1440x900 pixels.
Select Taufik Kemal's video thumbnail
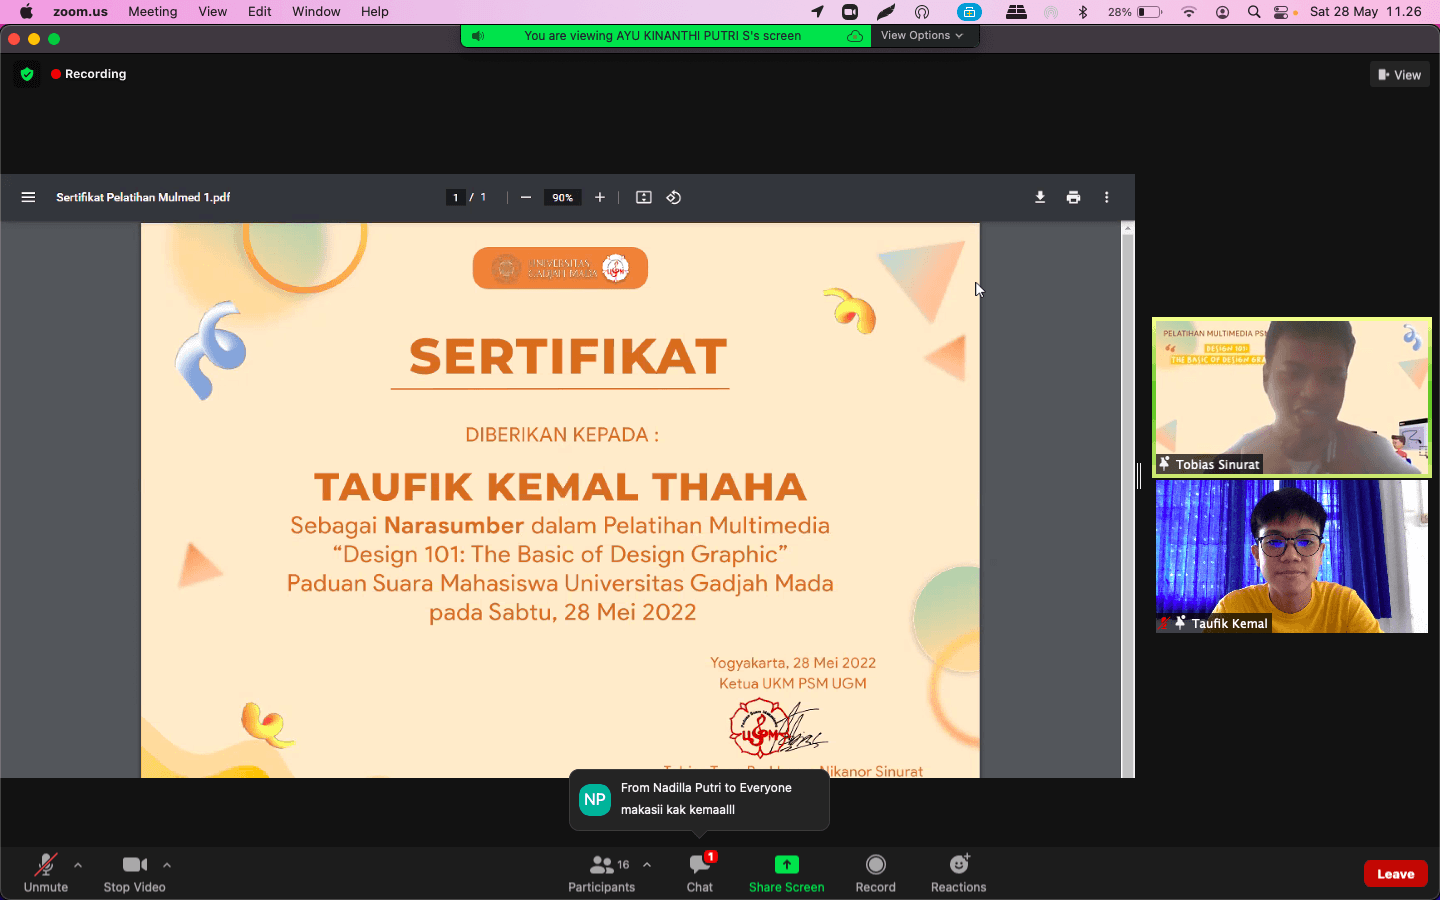coord(1292,556)
